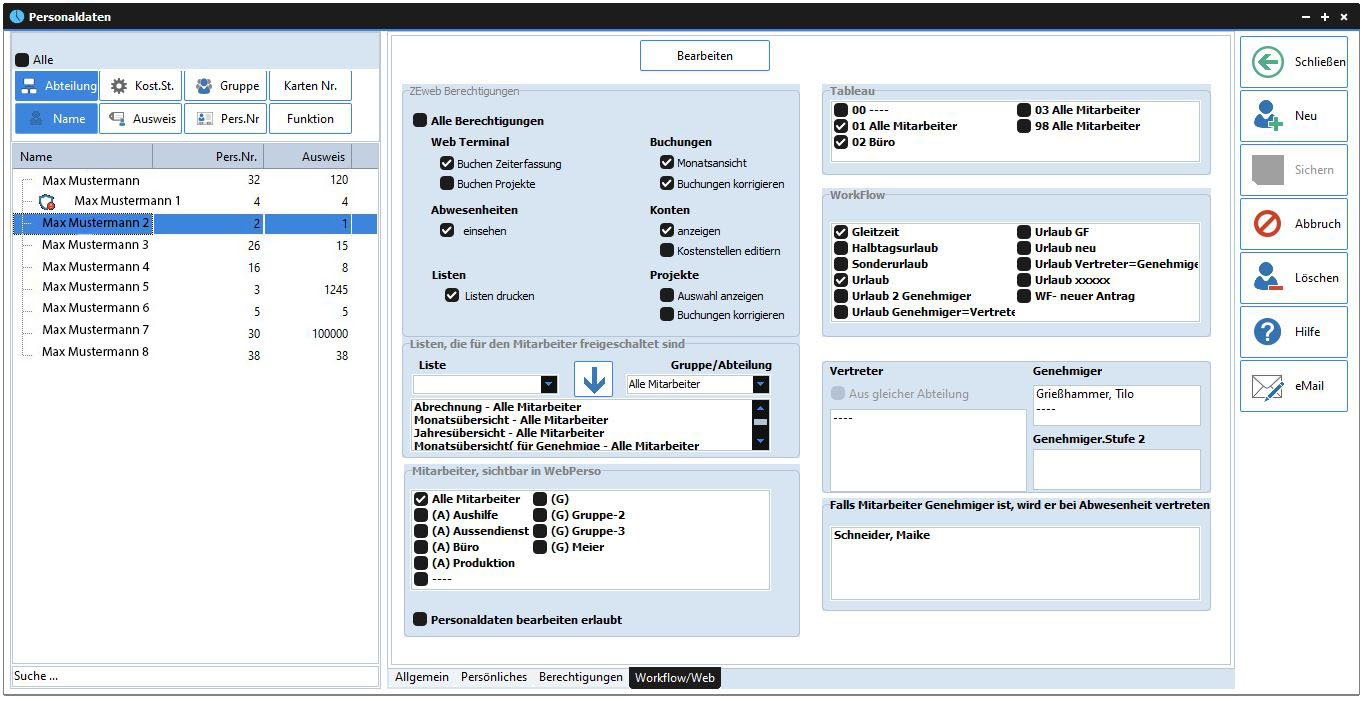Uncheck Gleitzeit in the WorkFlow list
This screenshot has width=1365, height=701.
pyautogui.click(x=841, y=232)
